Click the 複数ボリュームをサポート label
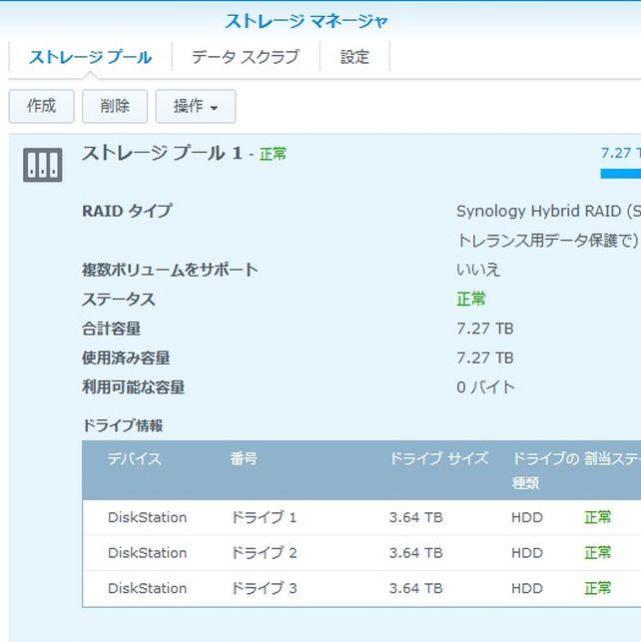 [x=170, y=270]
